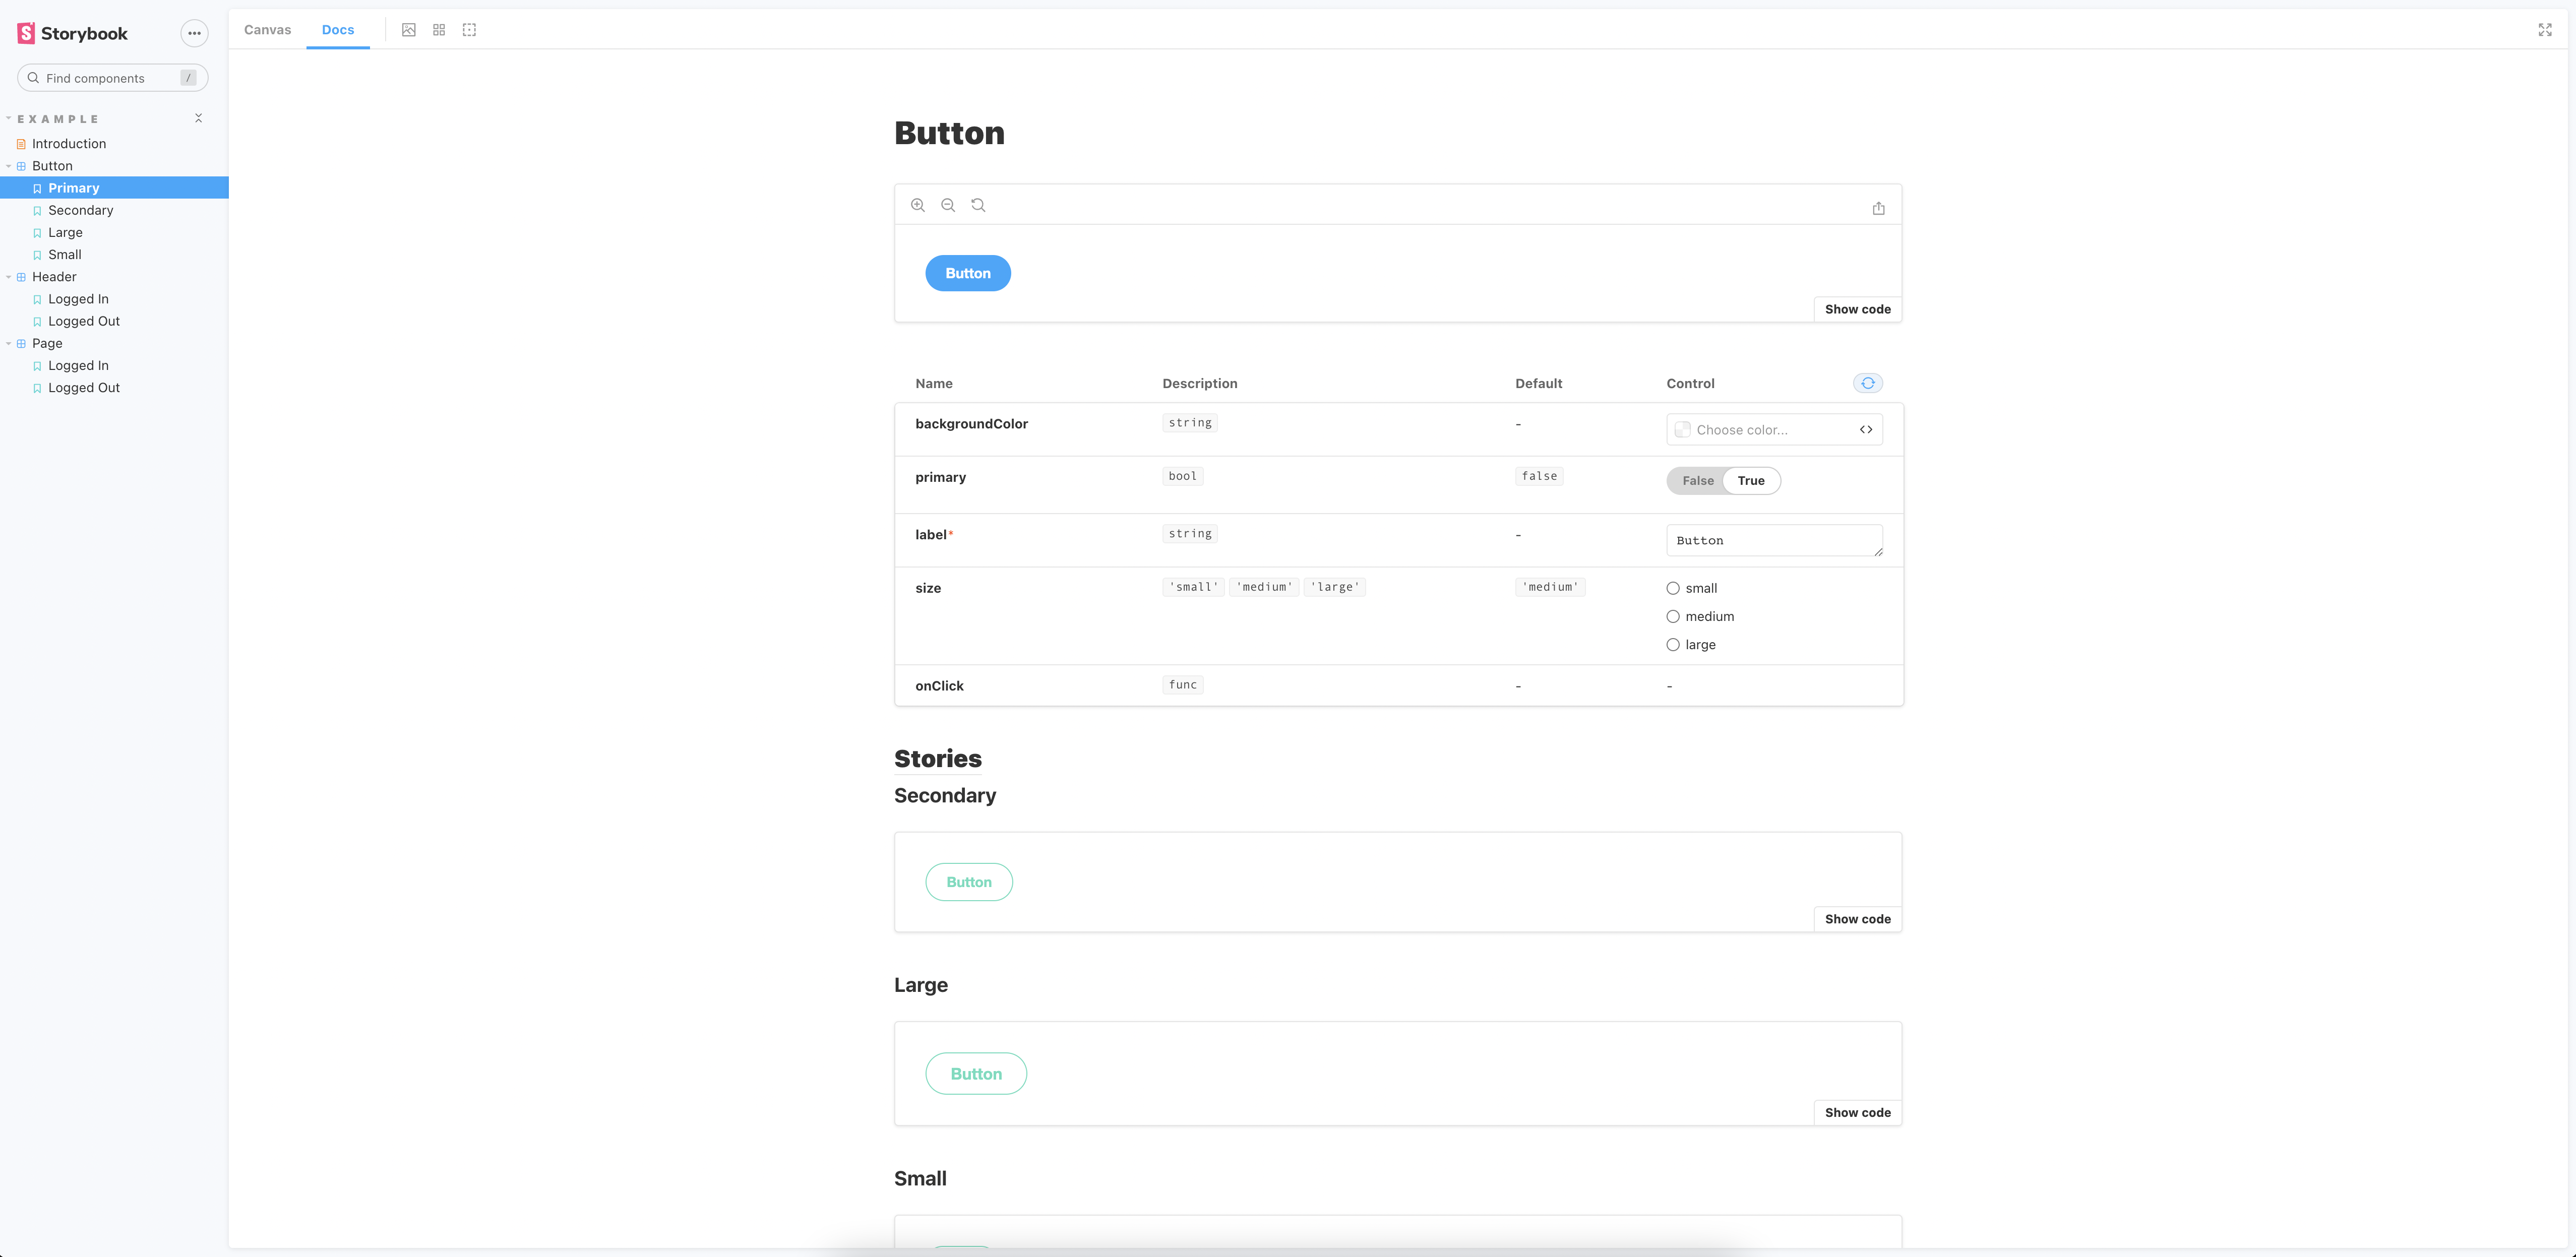The image size is (2576, 1257).
Task: Collapse the Header tree group arrow
Action: tap(9, 277)
